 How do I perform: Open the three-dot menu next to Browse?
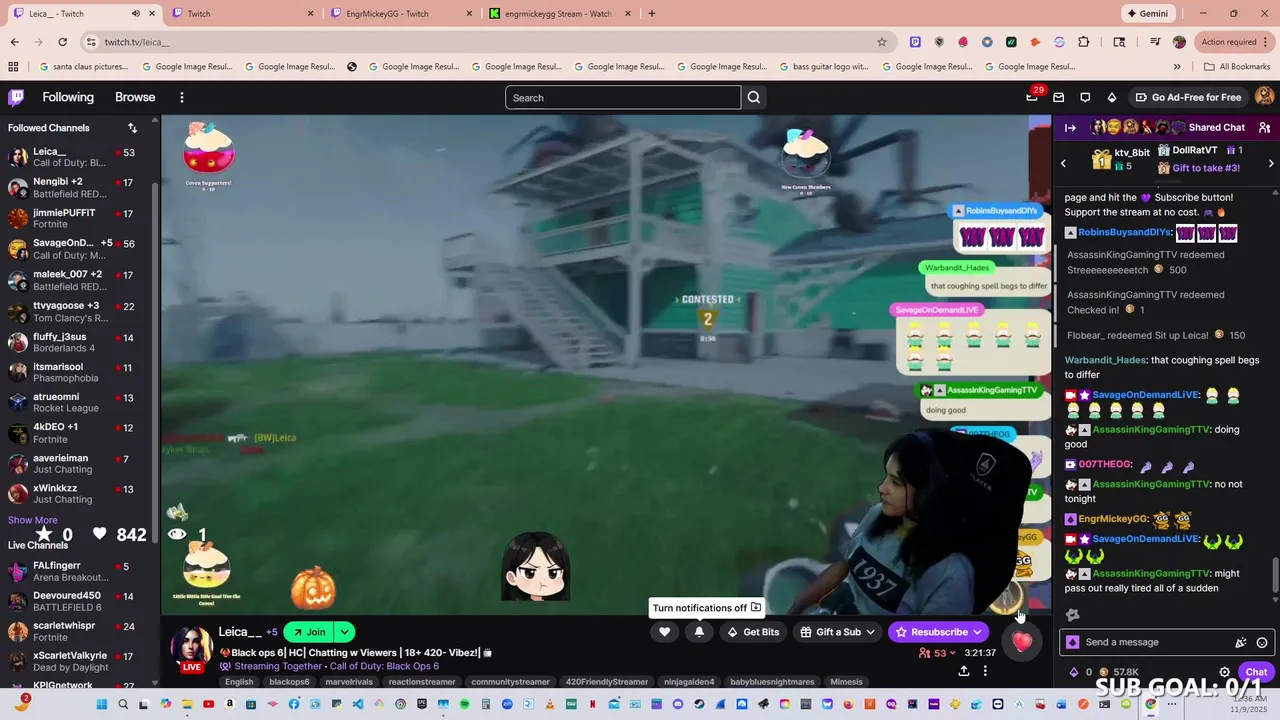click(182, 97)
